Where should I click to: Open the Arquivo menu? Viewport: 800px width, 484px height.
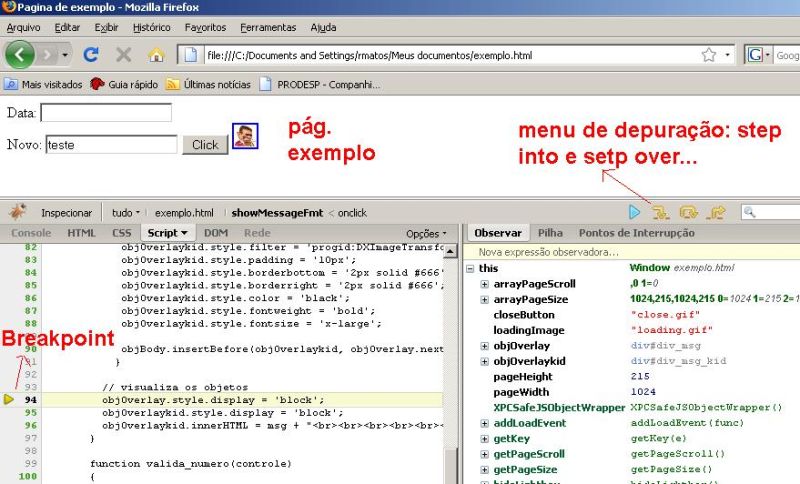(x=23, y=28)
